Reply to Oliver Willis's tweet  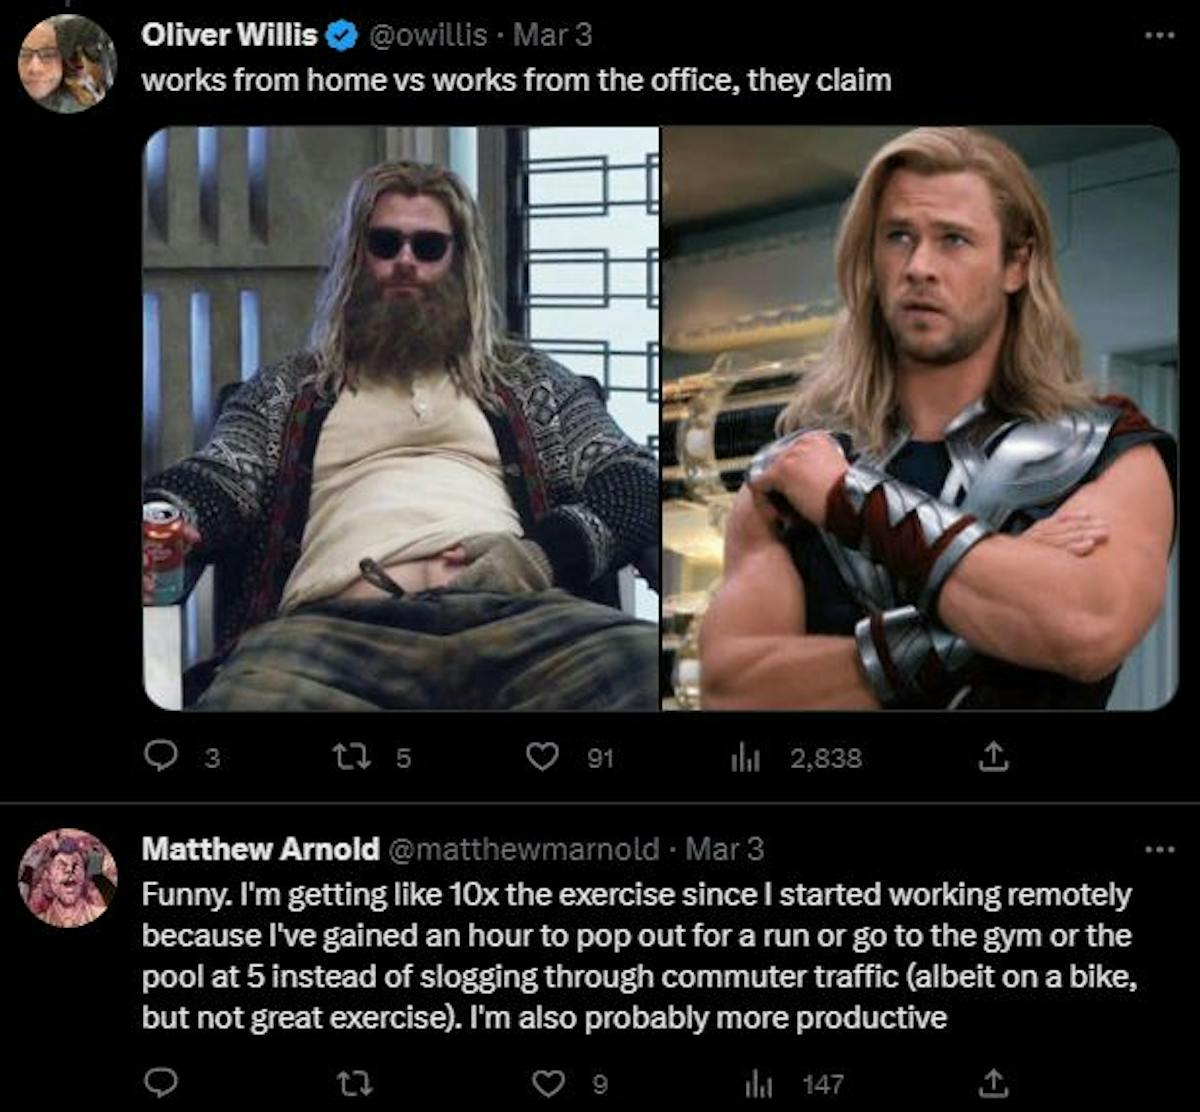(161, 759)
